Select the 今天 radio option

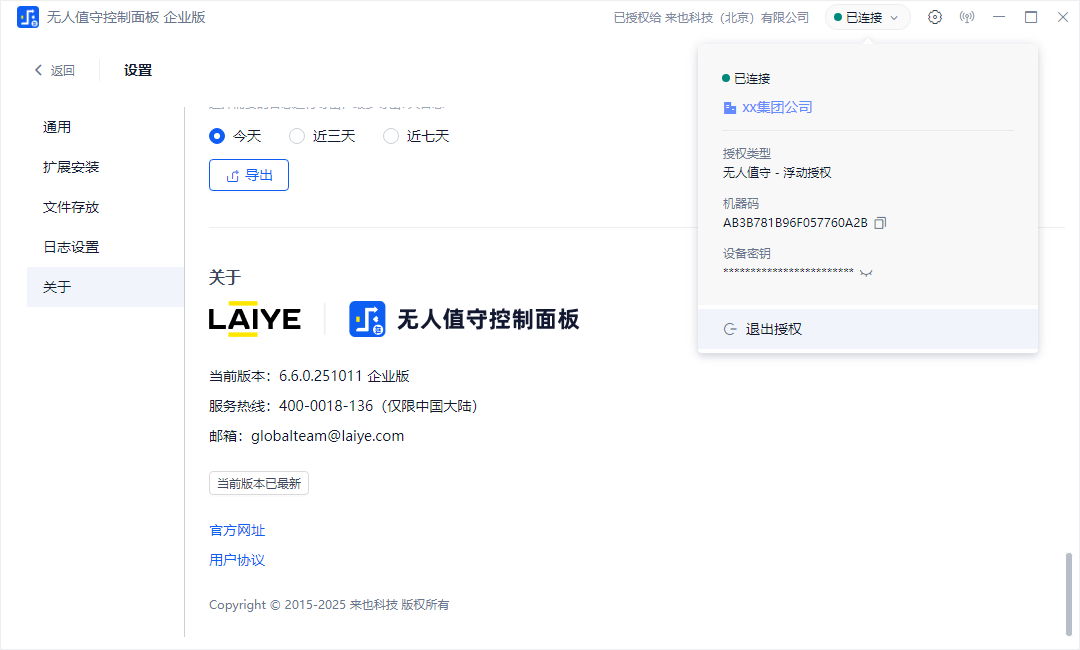(217, 136)
